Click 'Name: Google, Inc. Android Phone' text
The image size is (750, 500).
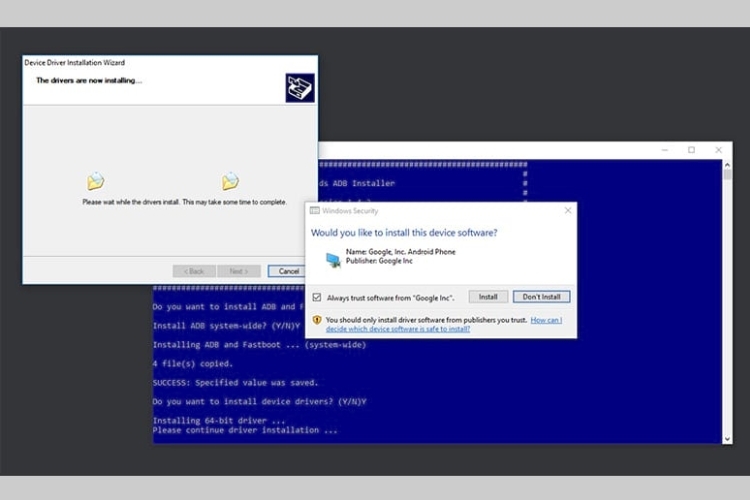coord(400,252)
